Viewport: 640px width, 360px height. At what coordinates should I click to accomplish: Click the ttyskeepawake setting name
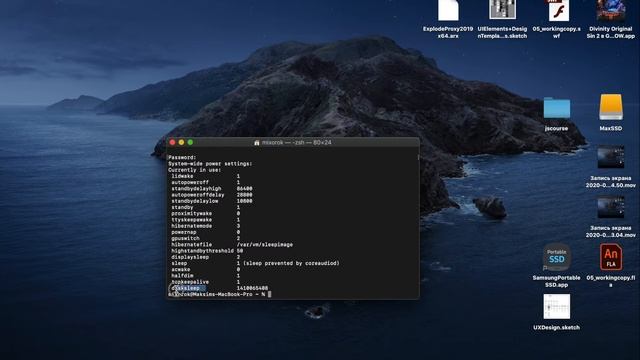[191, 220]
